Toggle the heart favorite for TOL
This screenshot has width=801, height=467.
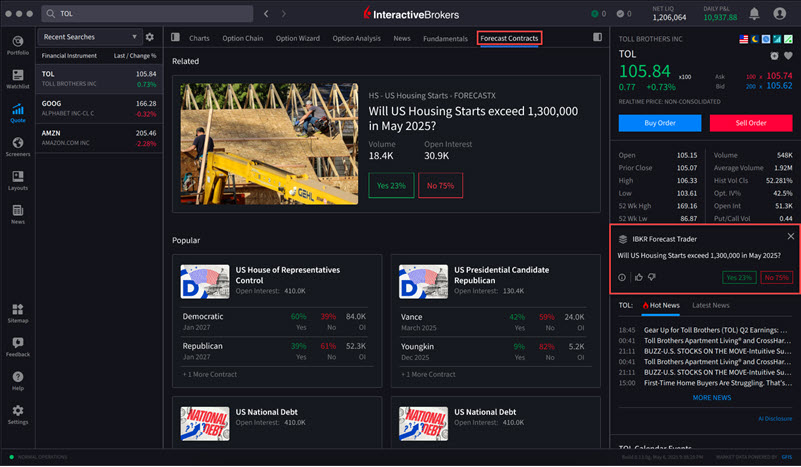click(789, 56)
